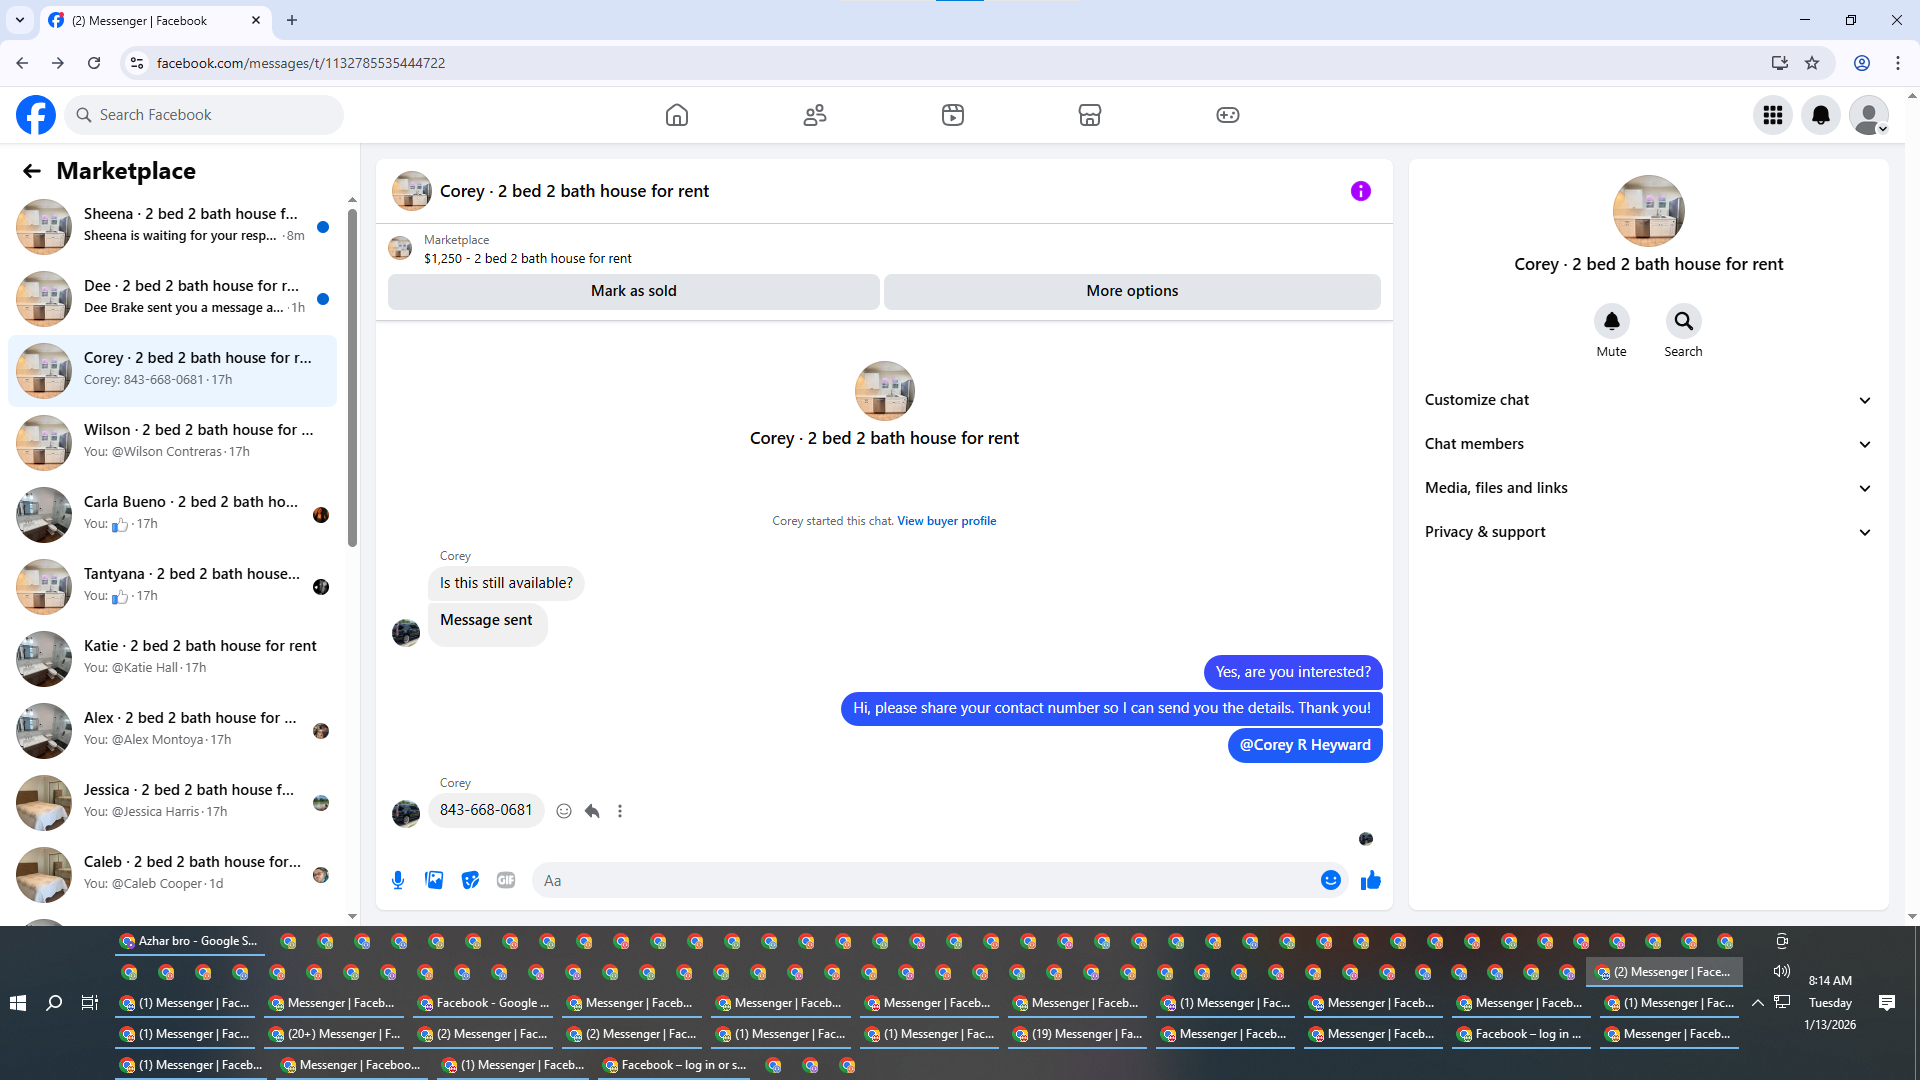The height and width of the screenshot is (1080, 1920).
Task: Open the sticker picker icon
Action: [x=470, y=880]
